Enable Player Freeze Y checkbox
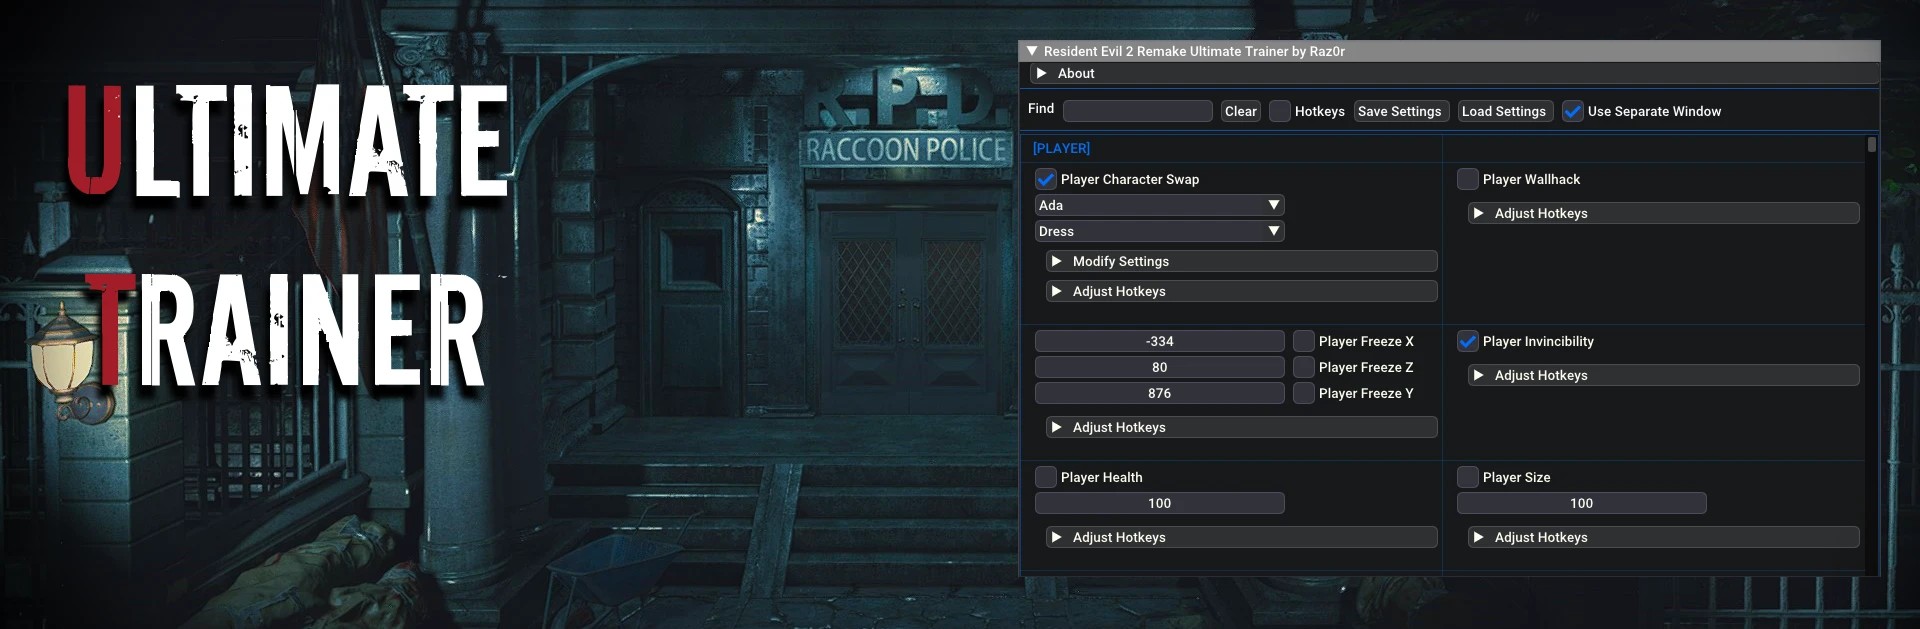Screen dimensions: 1920x629 1304,393
